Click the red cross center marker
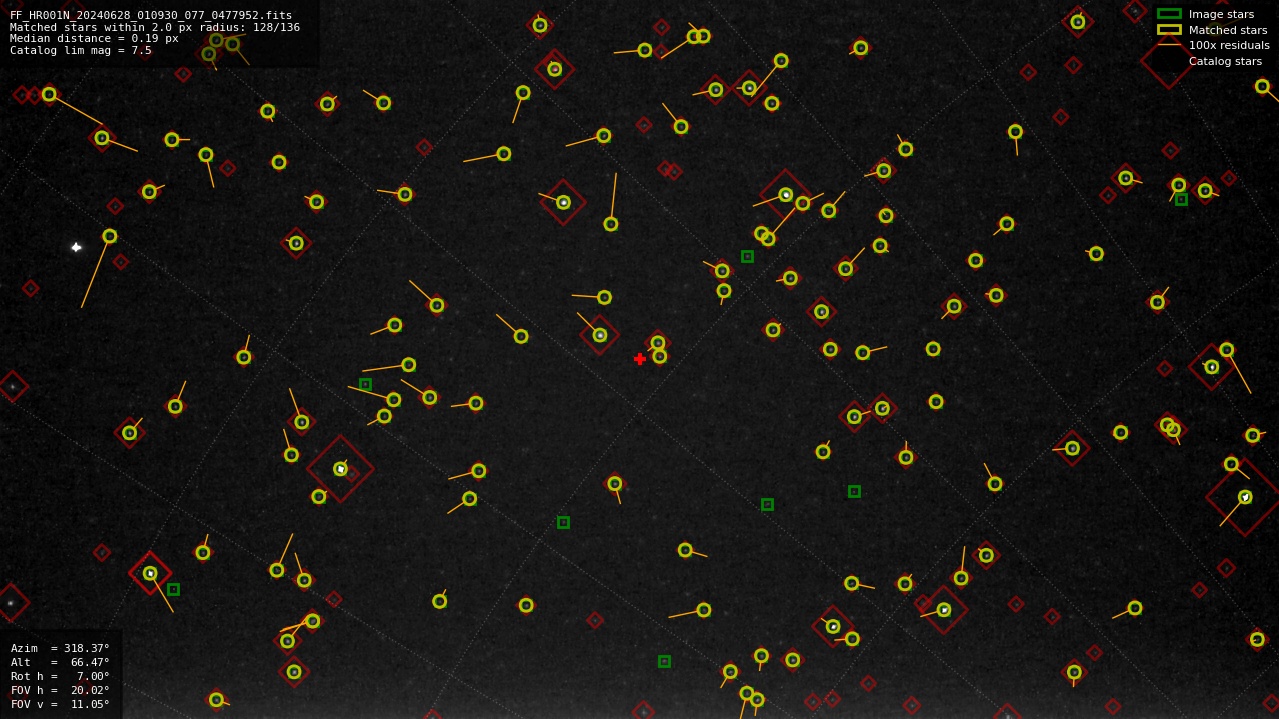This screenshot has height=719, width=1279. point(640,359)
